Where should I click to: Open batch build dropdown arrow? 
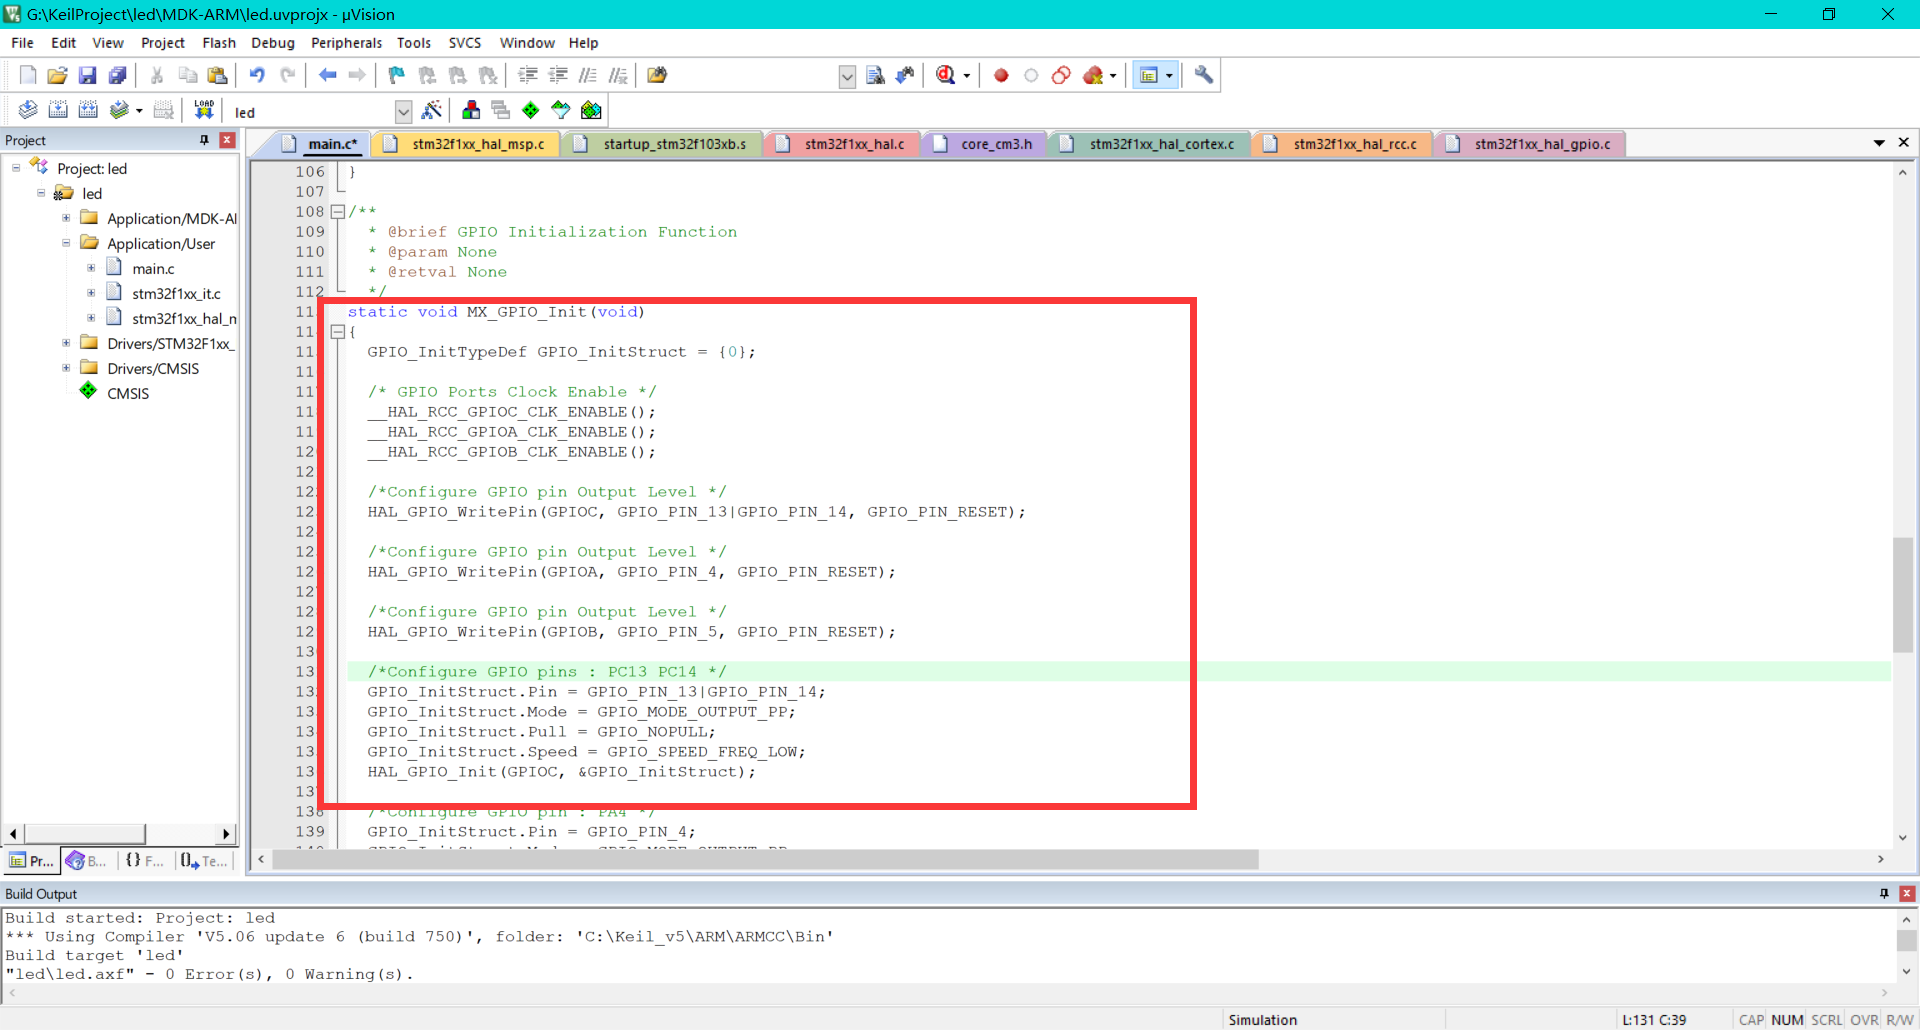tap(139, 111)
